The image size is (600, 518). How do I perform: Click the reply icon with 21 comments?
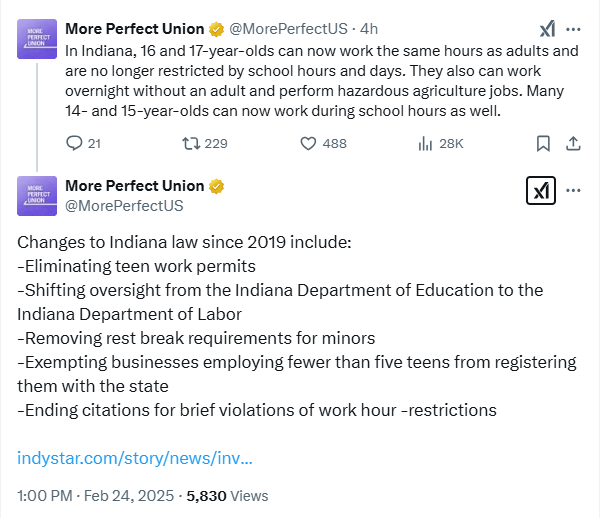tap(74, 143)
